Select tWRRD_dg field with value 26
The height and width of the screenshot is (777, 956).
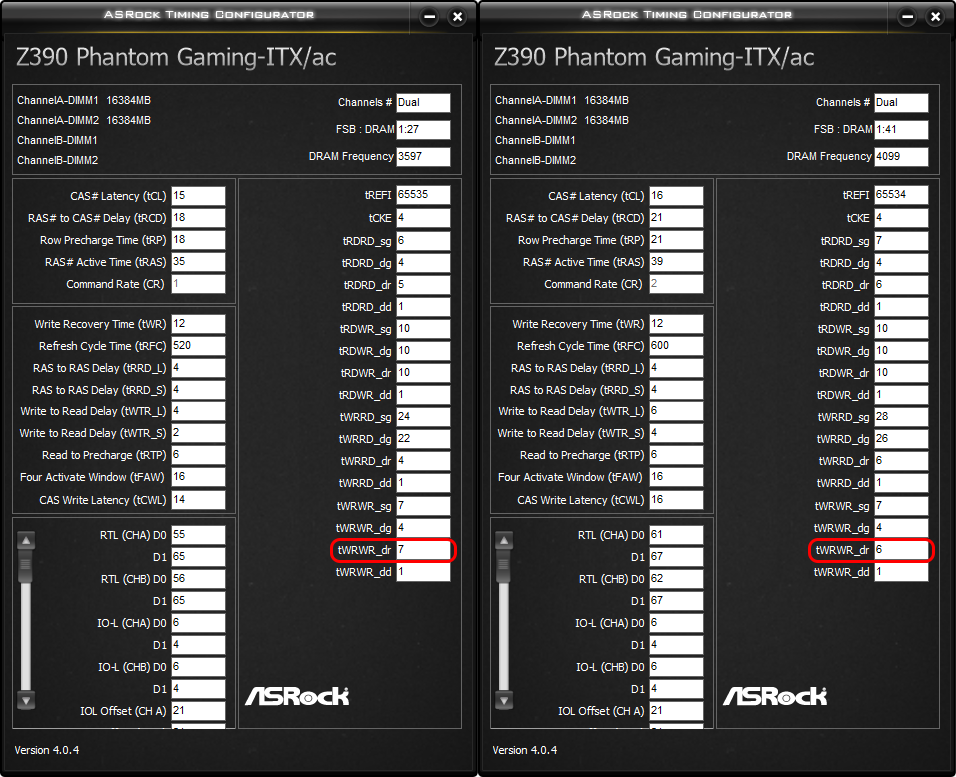point(901,439)
